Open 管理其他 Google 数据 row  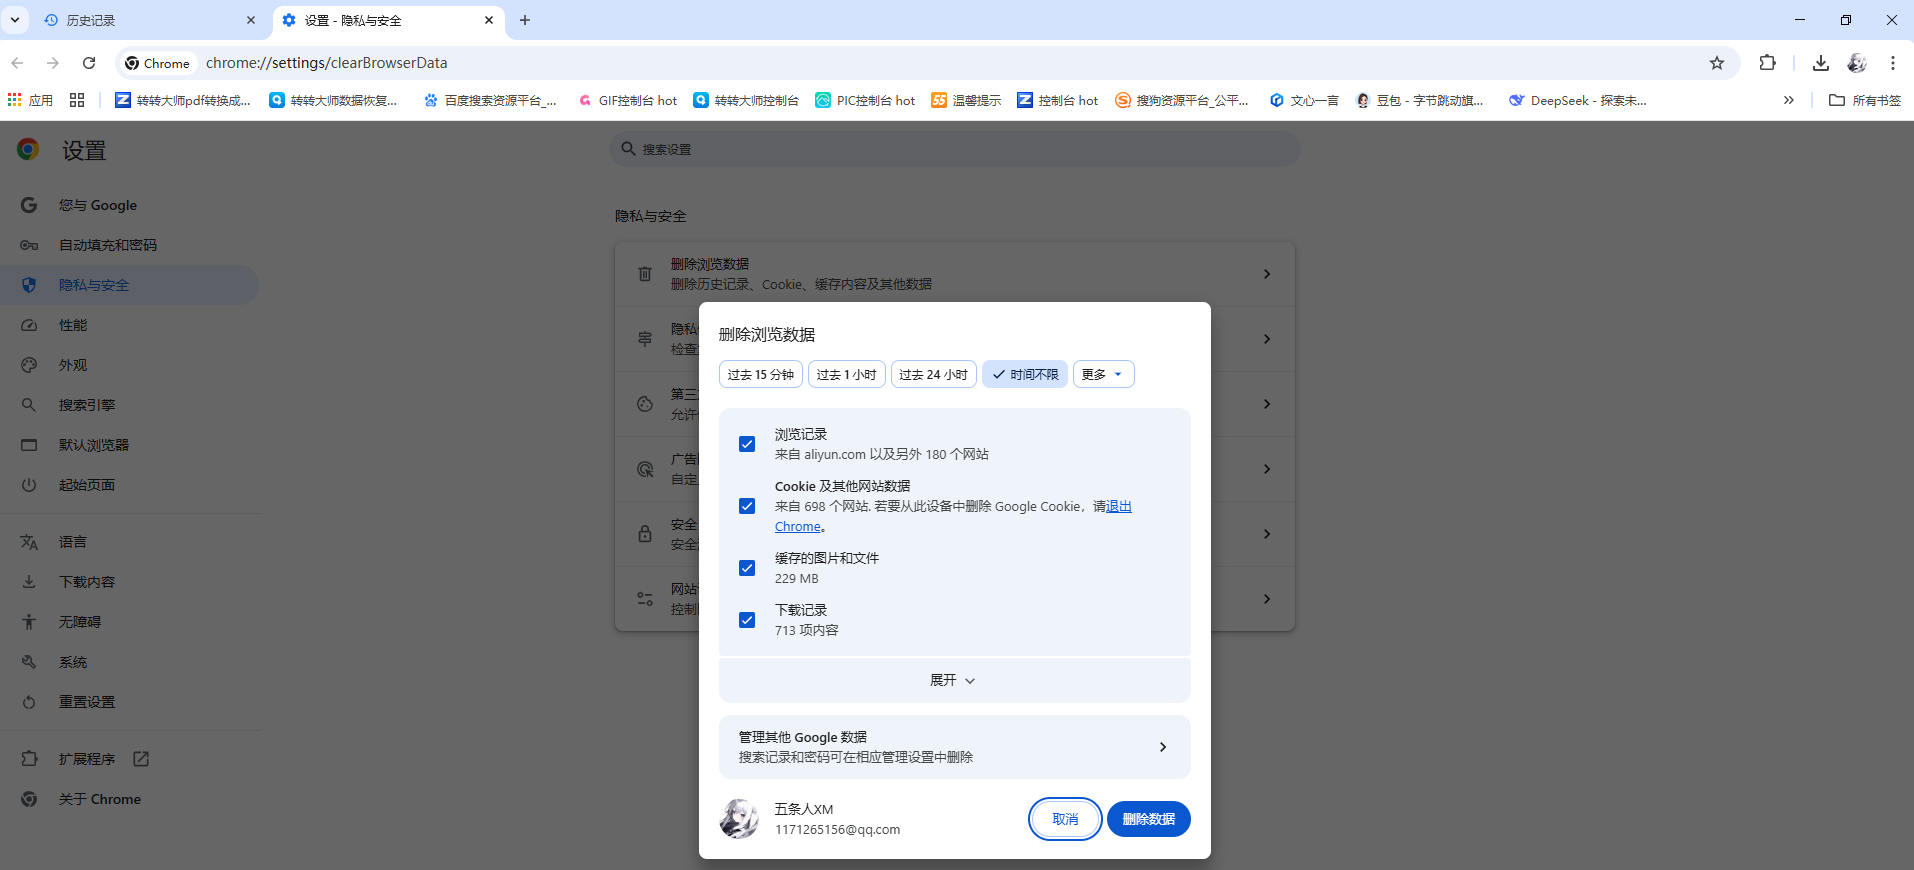point(955,747)
